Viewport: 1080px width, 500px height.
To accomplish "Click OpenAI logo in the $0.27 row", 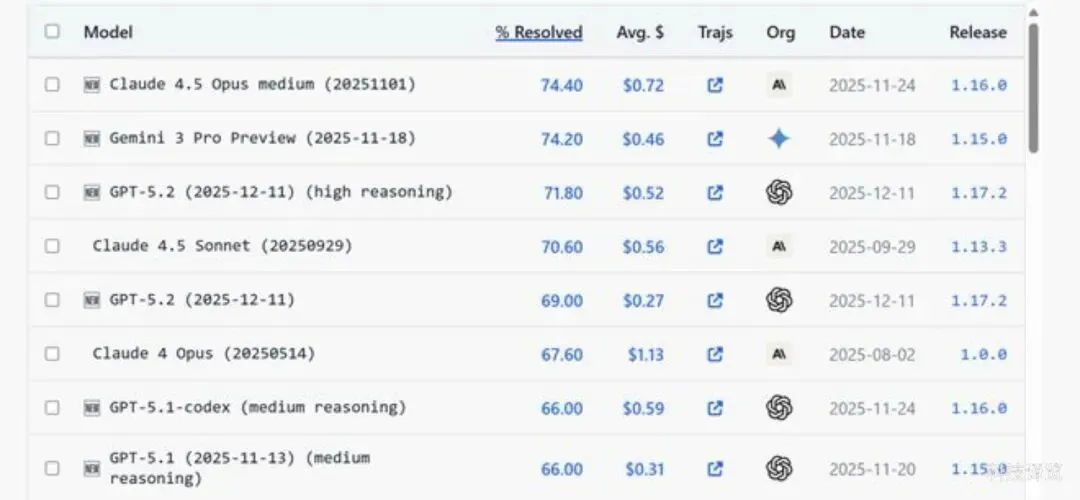I will pos(779,300).
